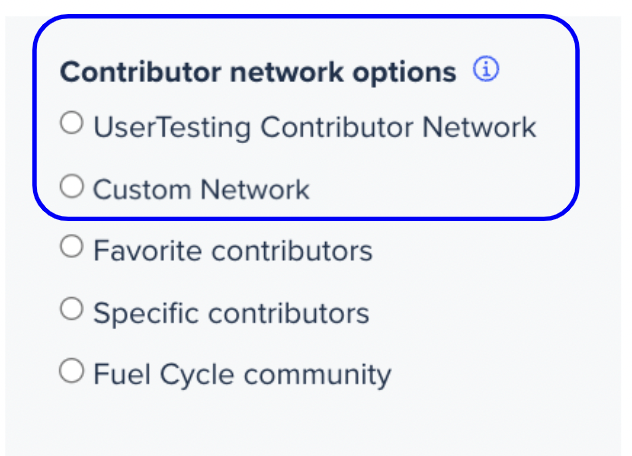
Task: Click the word Fuel in last option
Action: point(122,374)
